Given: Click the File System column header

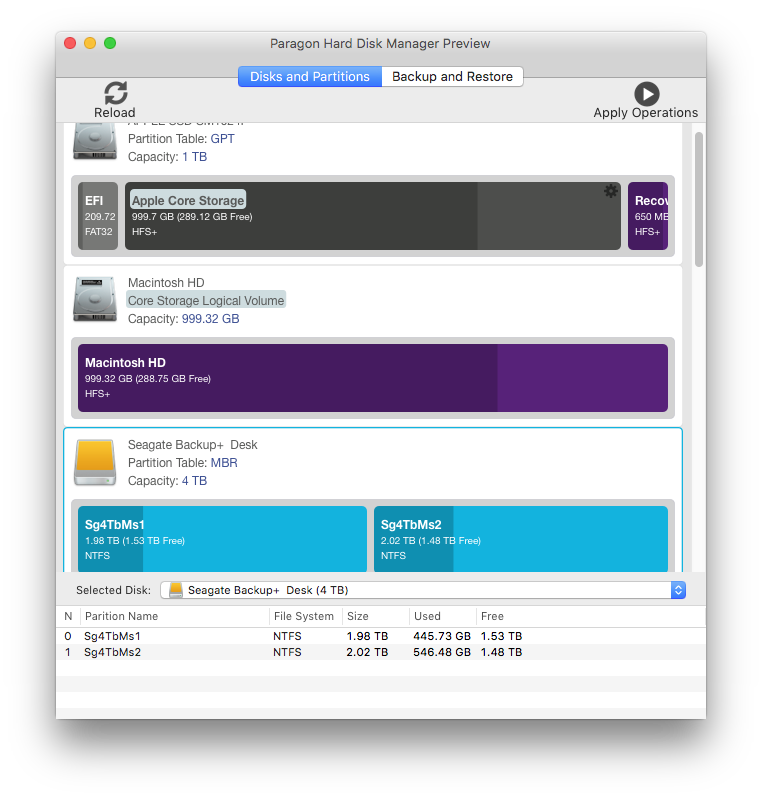Looking at the screenshot, I should (x=304, y=616).
